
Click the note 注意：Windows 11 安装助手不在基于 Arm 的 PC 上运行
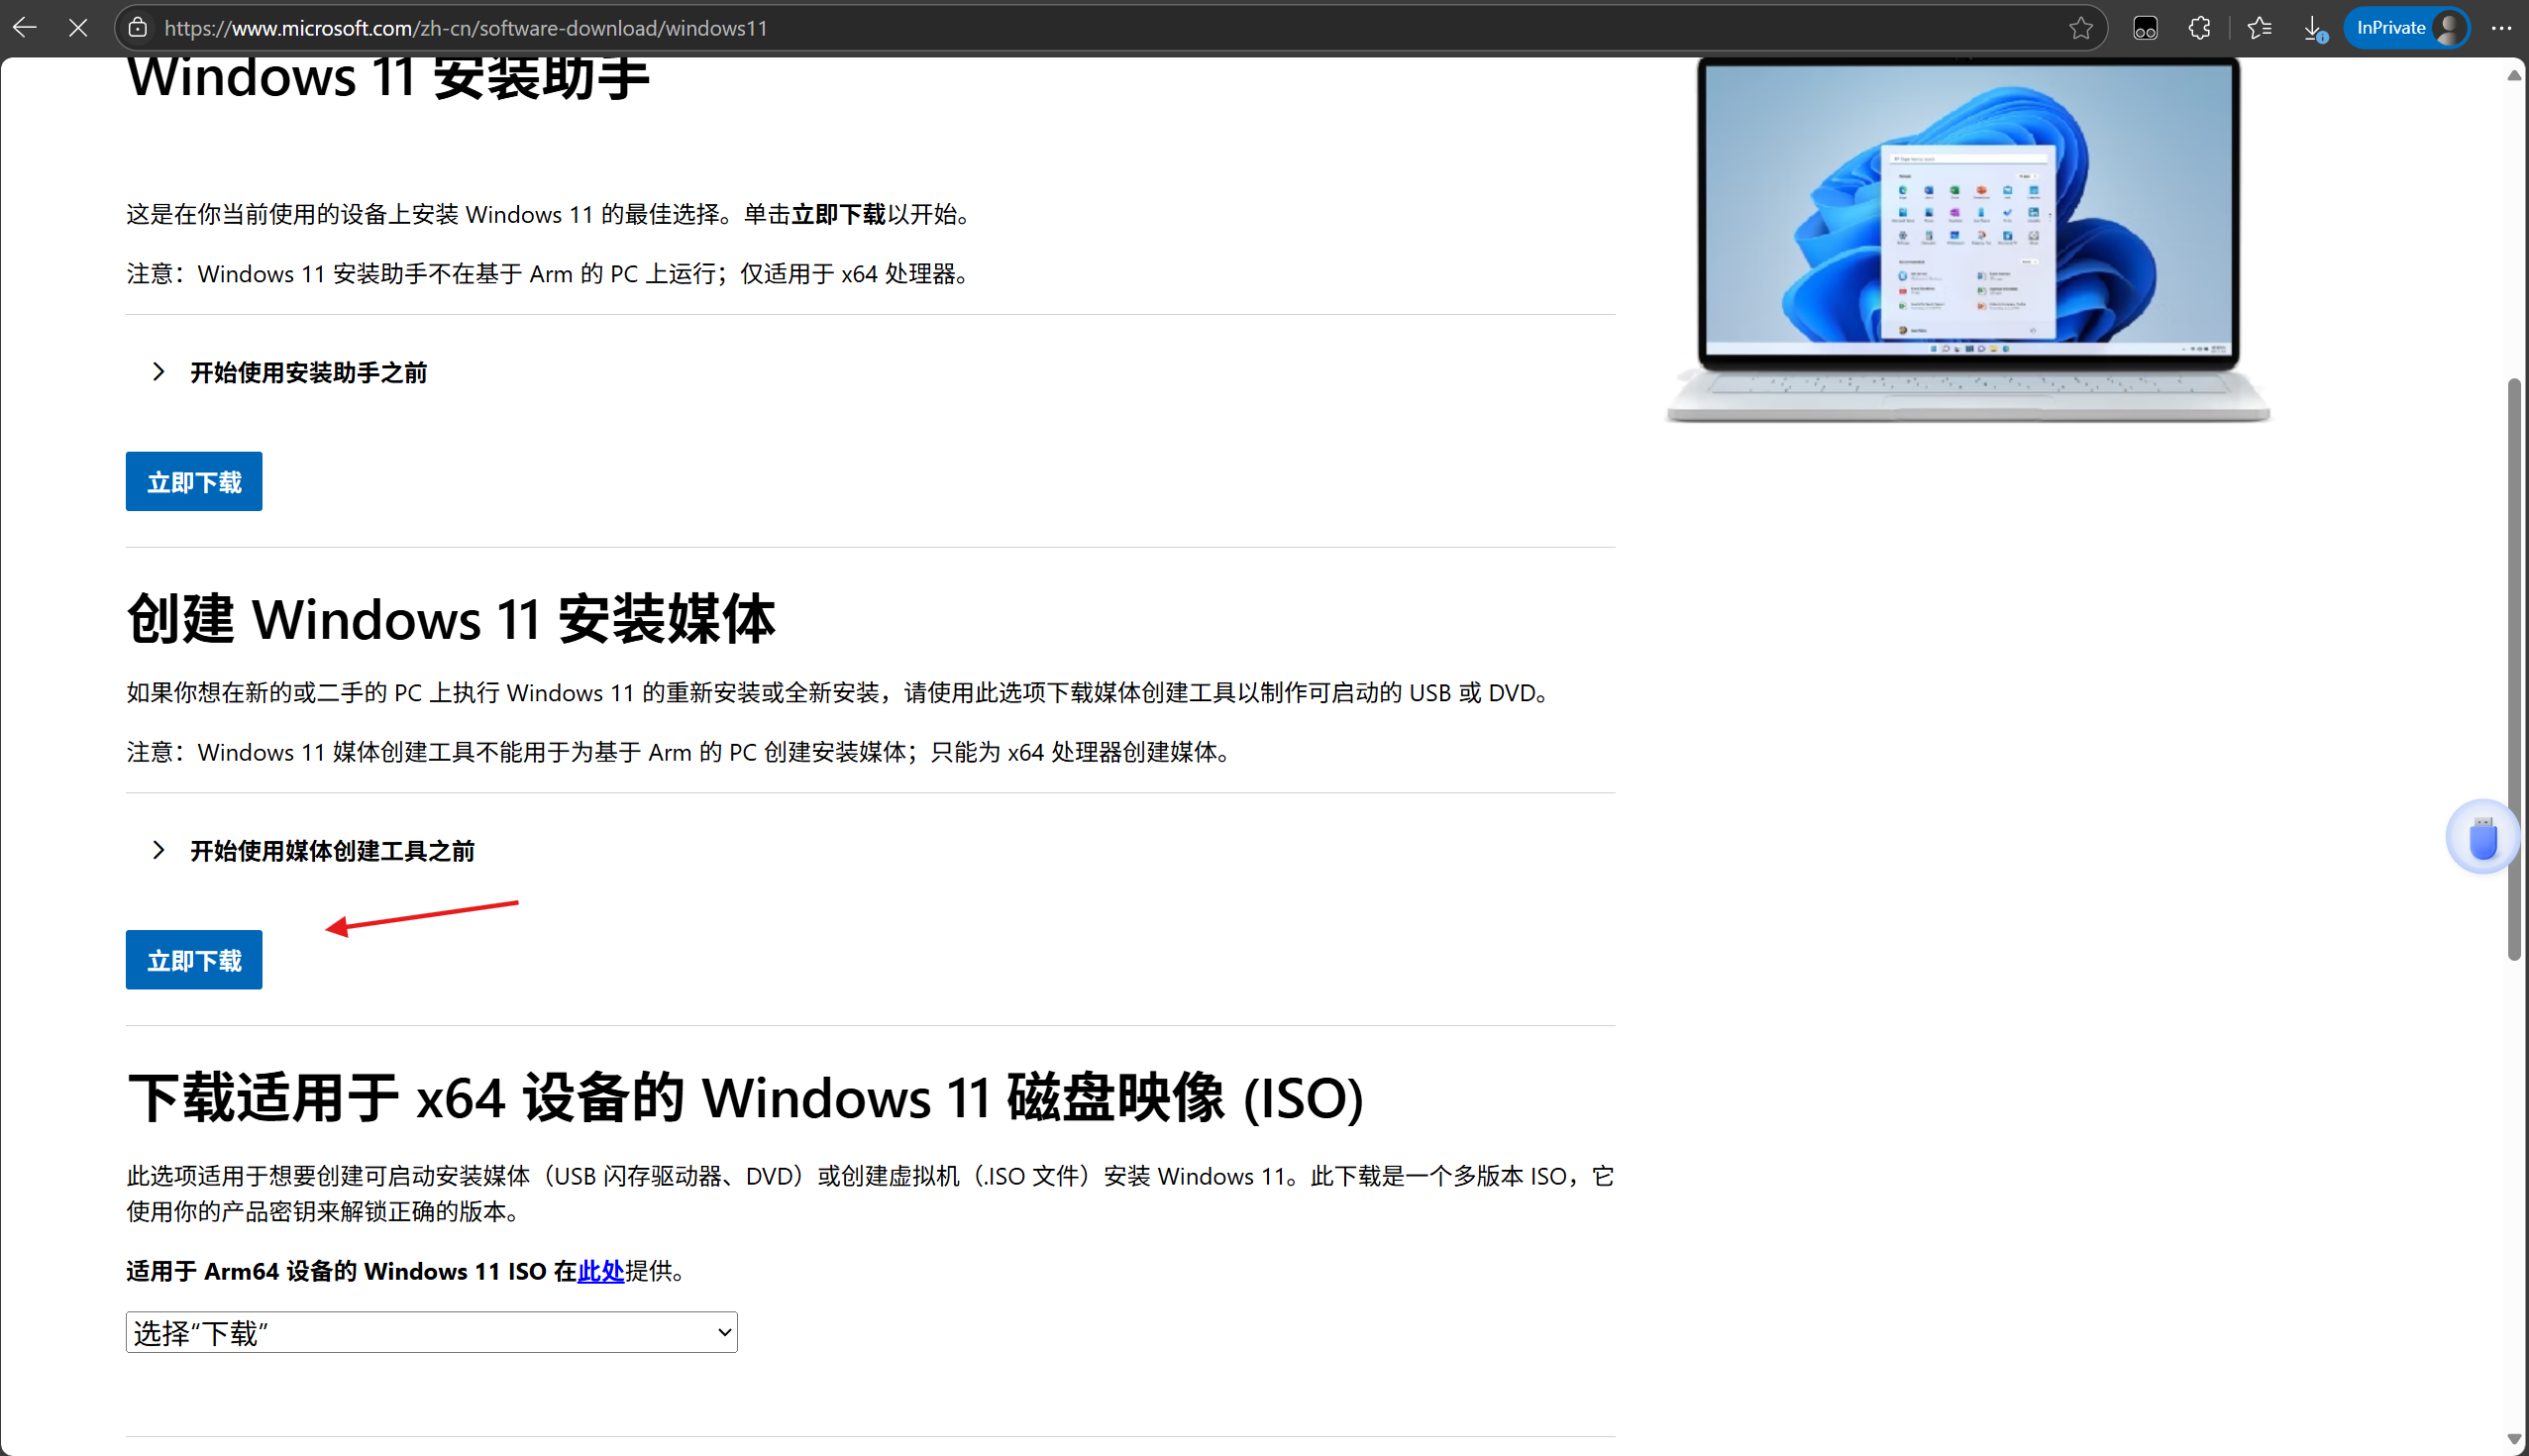(x=548, y=273)
